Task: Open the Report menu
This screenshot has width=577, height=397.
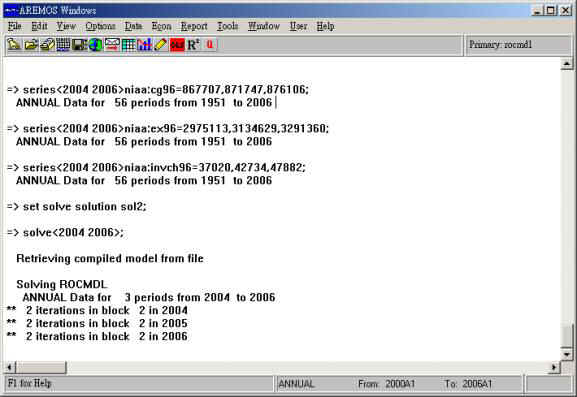Action: click(x=194, y=26)
